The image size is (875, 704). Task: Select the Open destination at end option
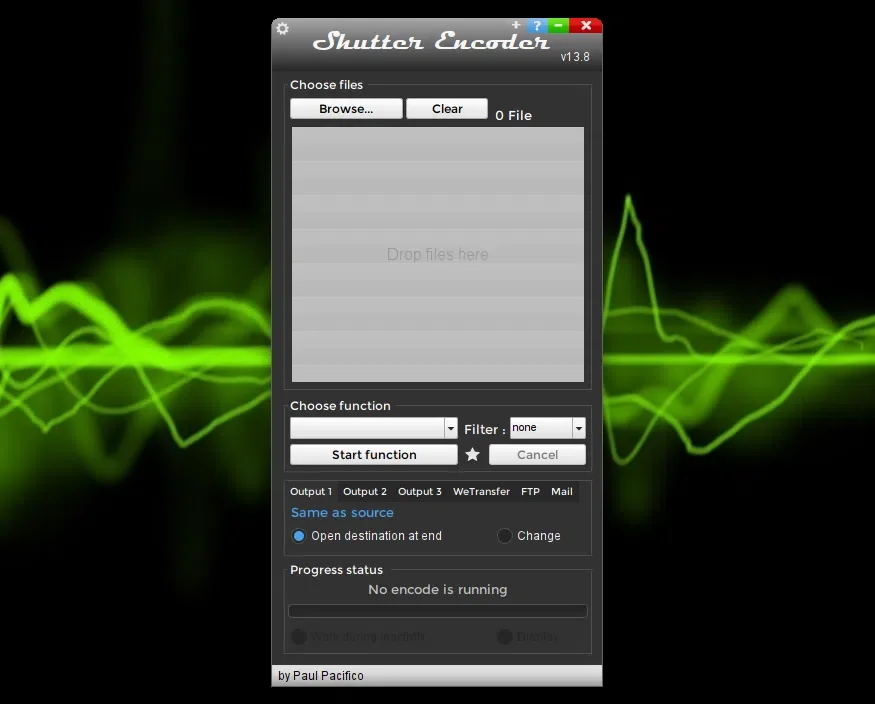coord(298,536)
